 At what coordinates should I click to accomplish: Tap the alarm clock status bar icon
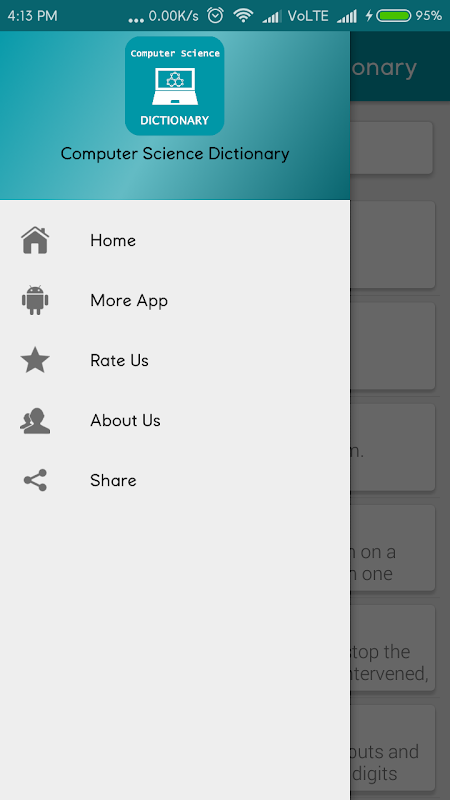(x=215, y=16)
